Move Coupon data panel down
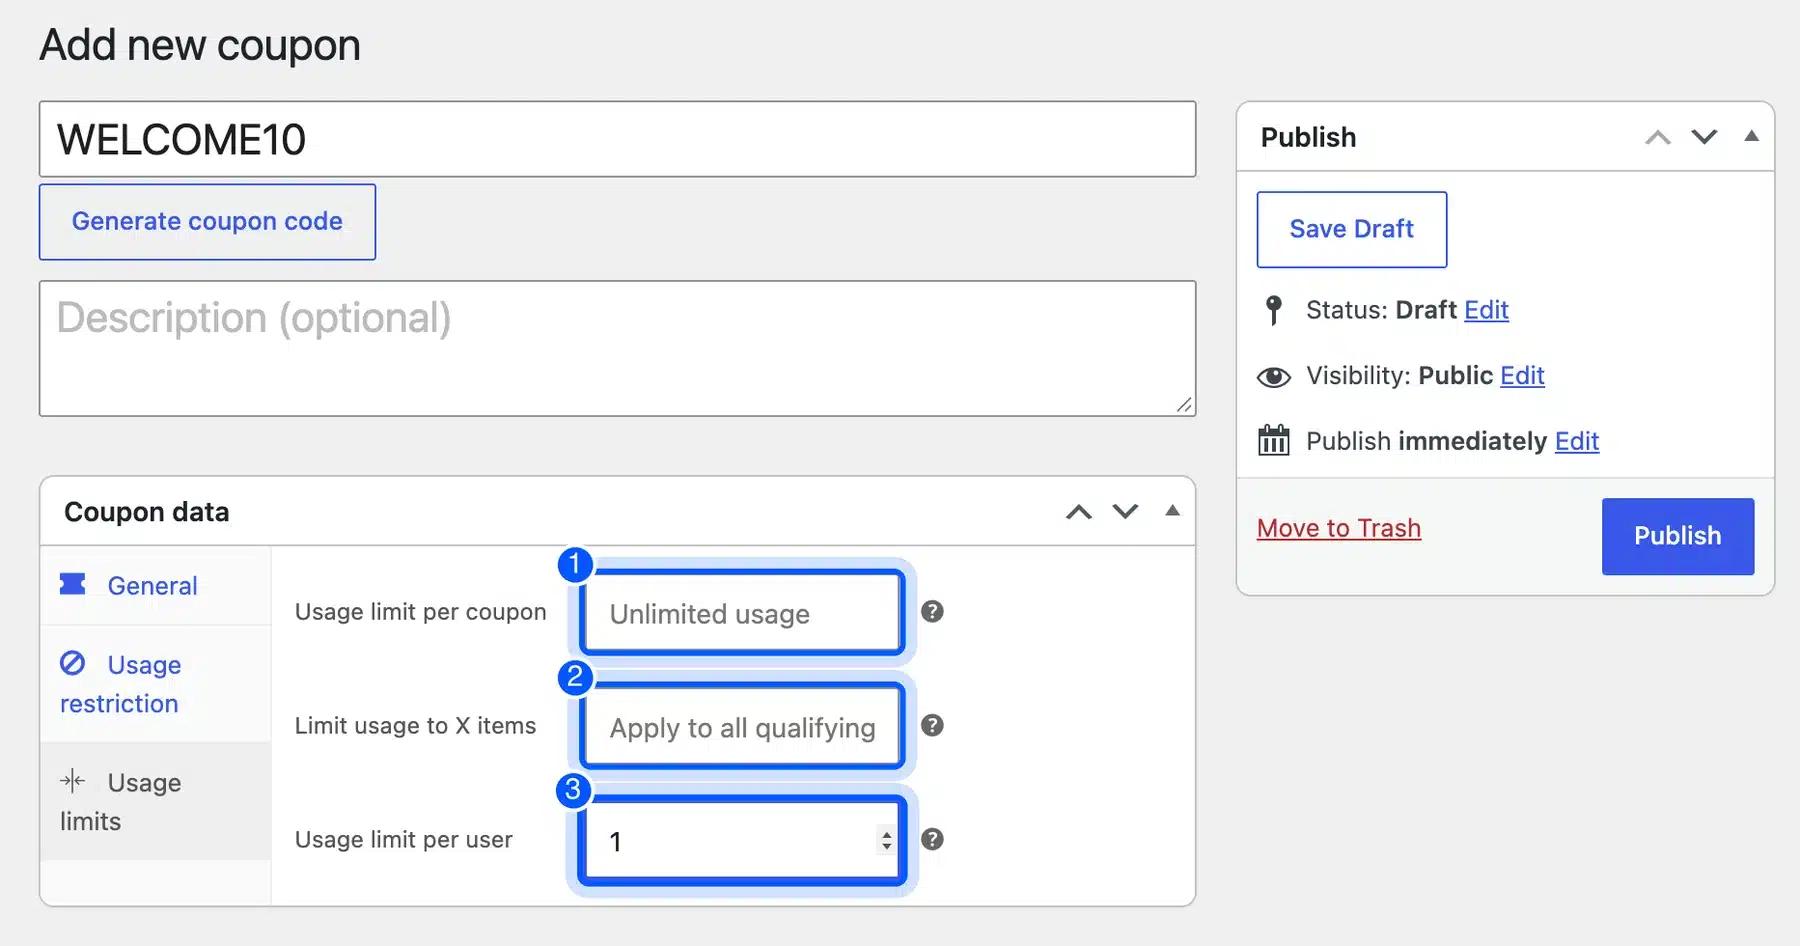Image resolution: width=1800 pixels, height=946 pixels. [x=1125, y=512]
